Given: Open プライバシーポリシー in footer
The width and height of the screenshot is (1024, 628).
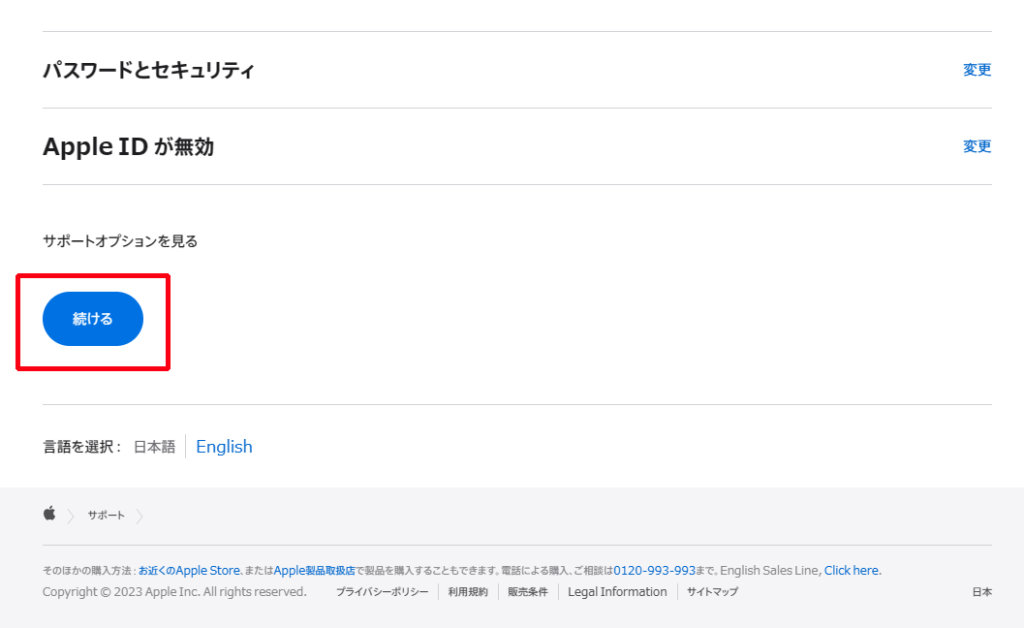Looking at the screenshot, I should click(x=382, y=592).
